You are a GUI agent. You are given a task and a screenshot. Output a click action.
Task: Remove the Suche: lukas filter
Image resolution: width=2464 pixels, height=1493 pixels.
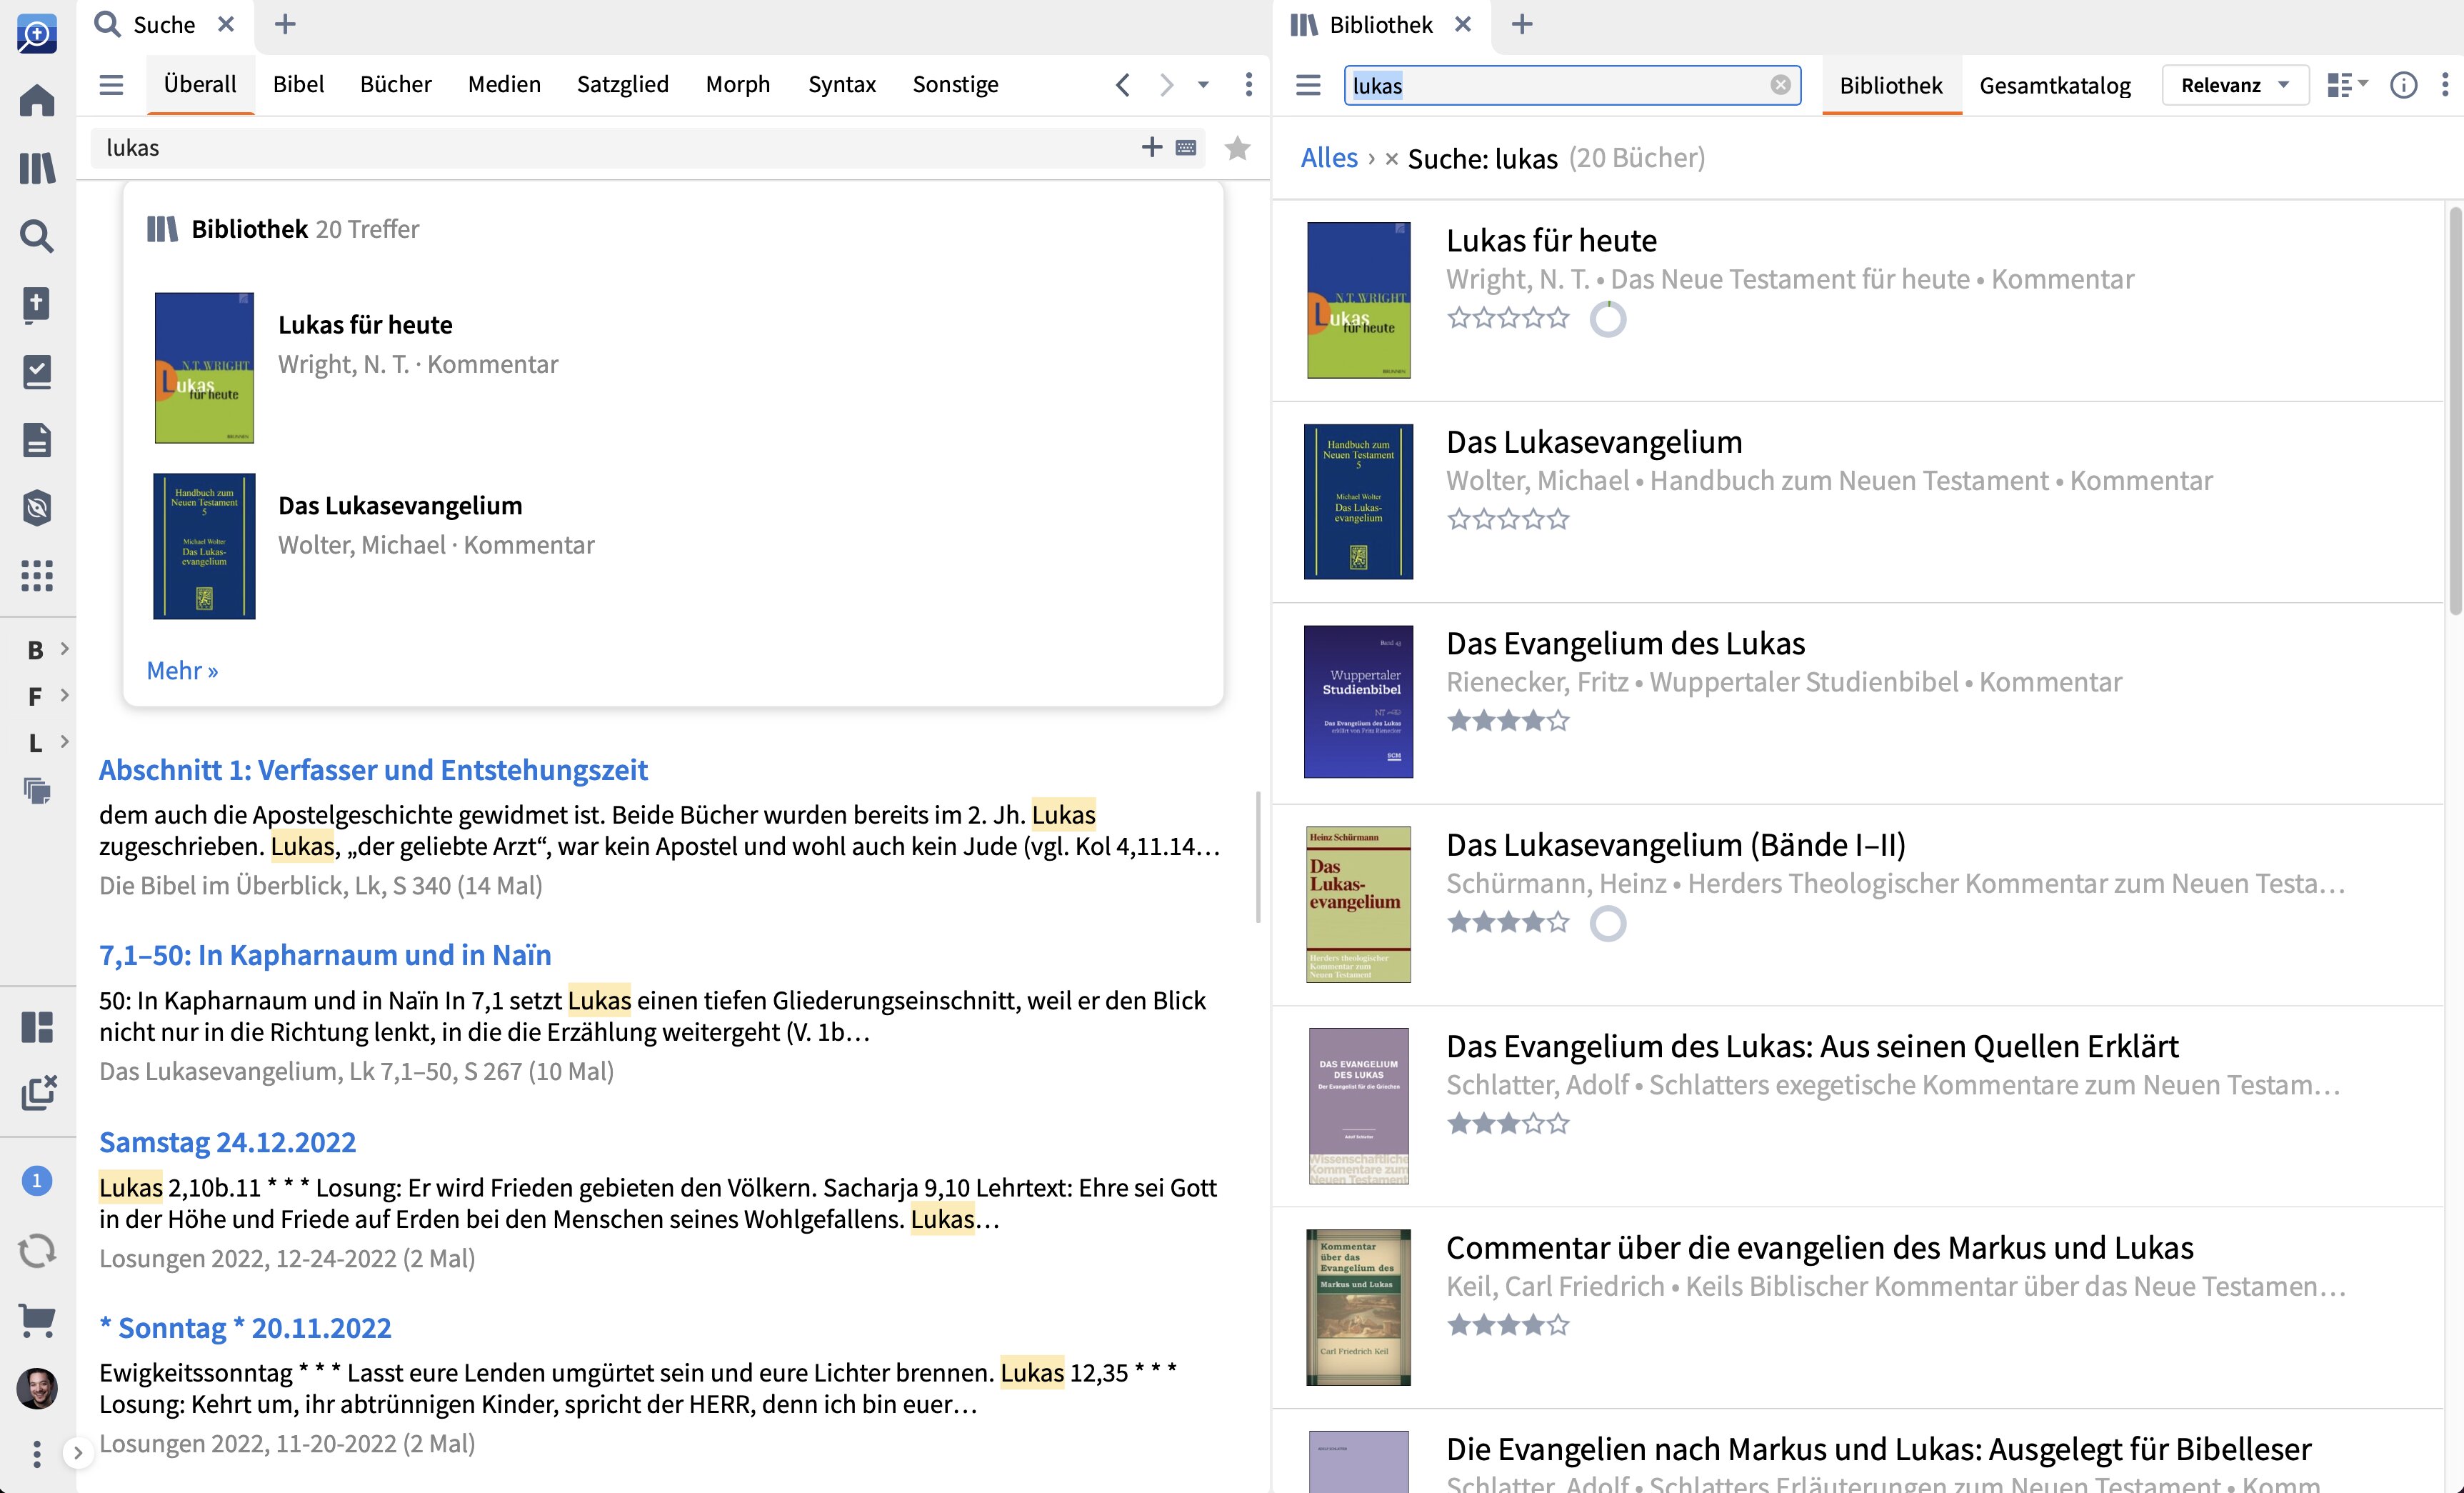(1391, 159)
